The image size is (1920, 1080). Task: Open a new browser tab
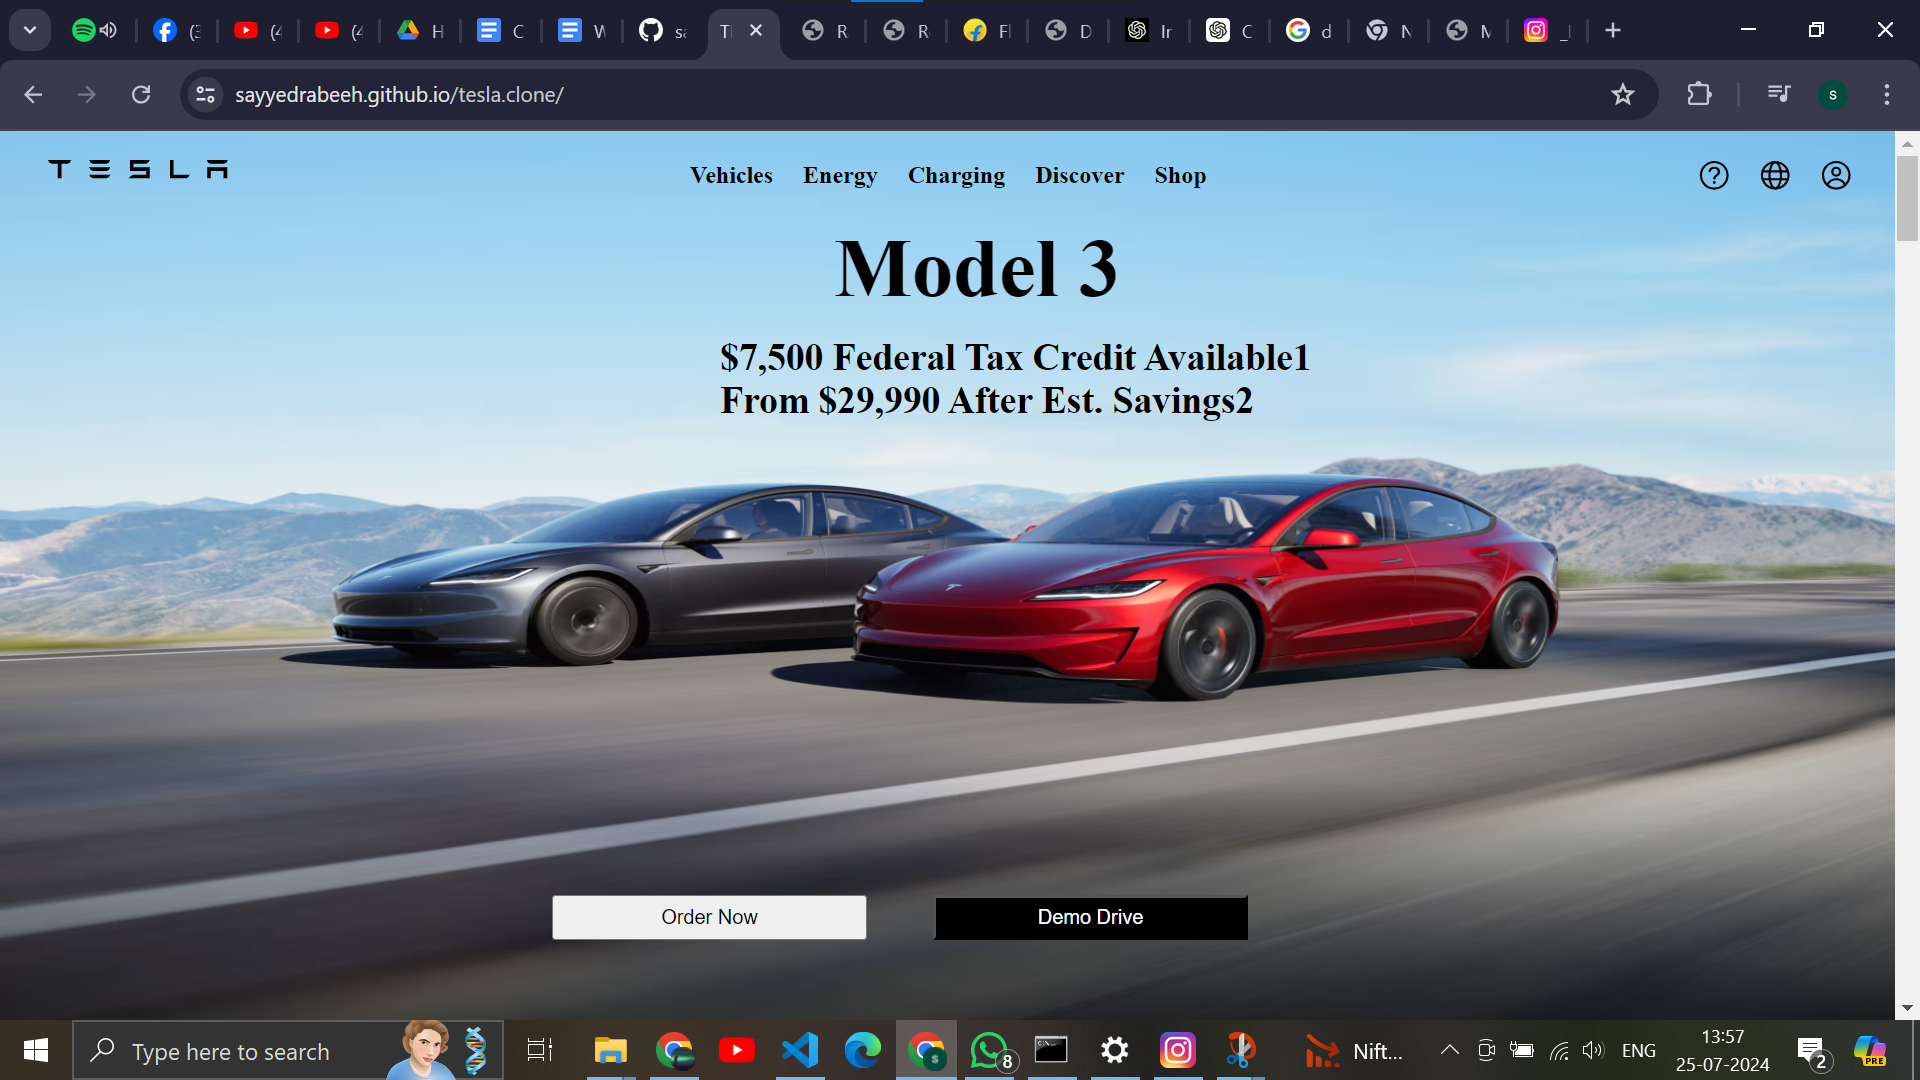(x=1613, y=30)
